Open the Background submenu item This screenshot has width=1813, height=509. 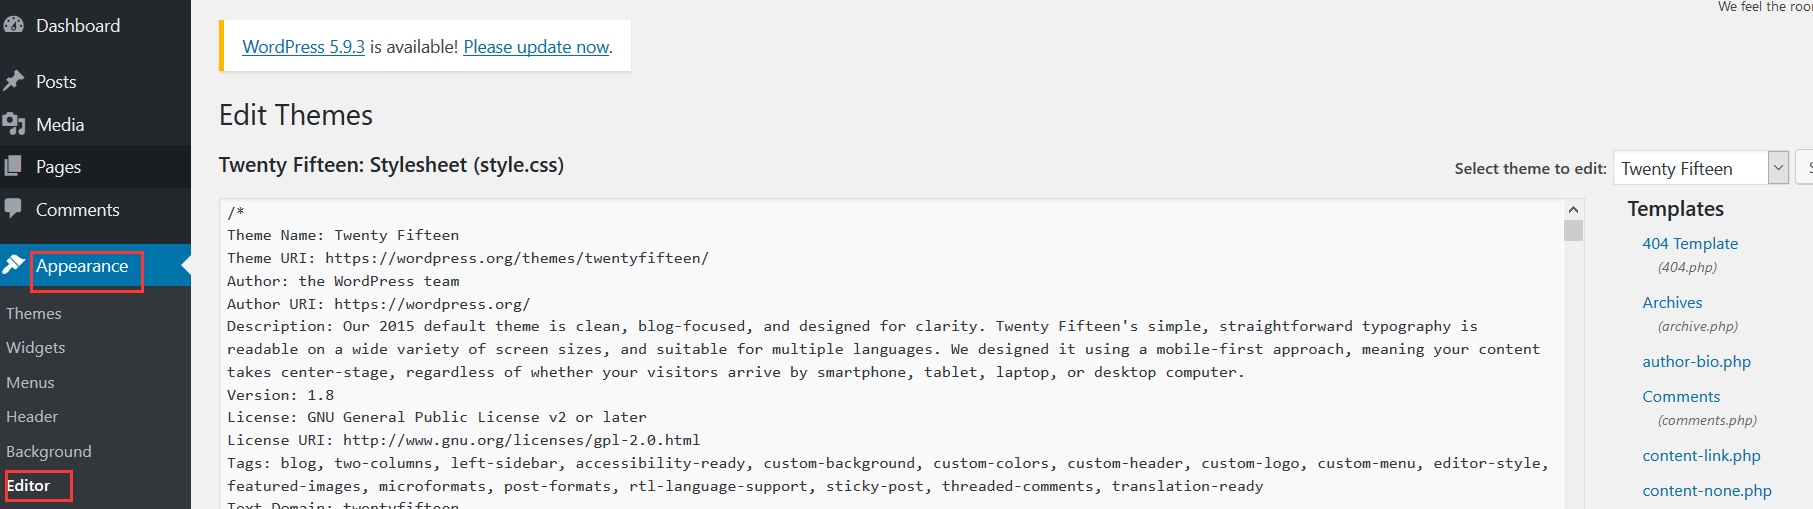coord(49,451)
